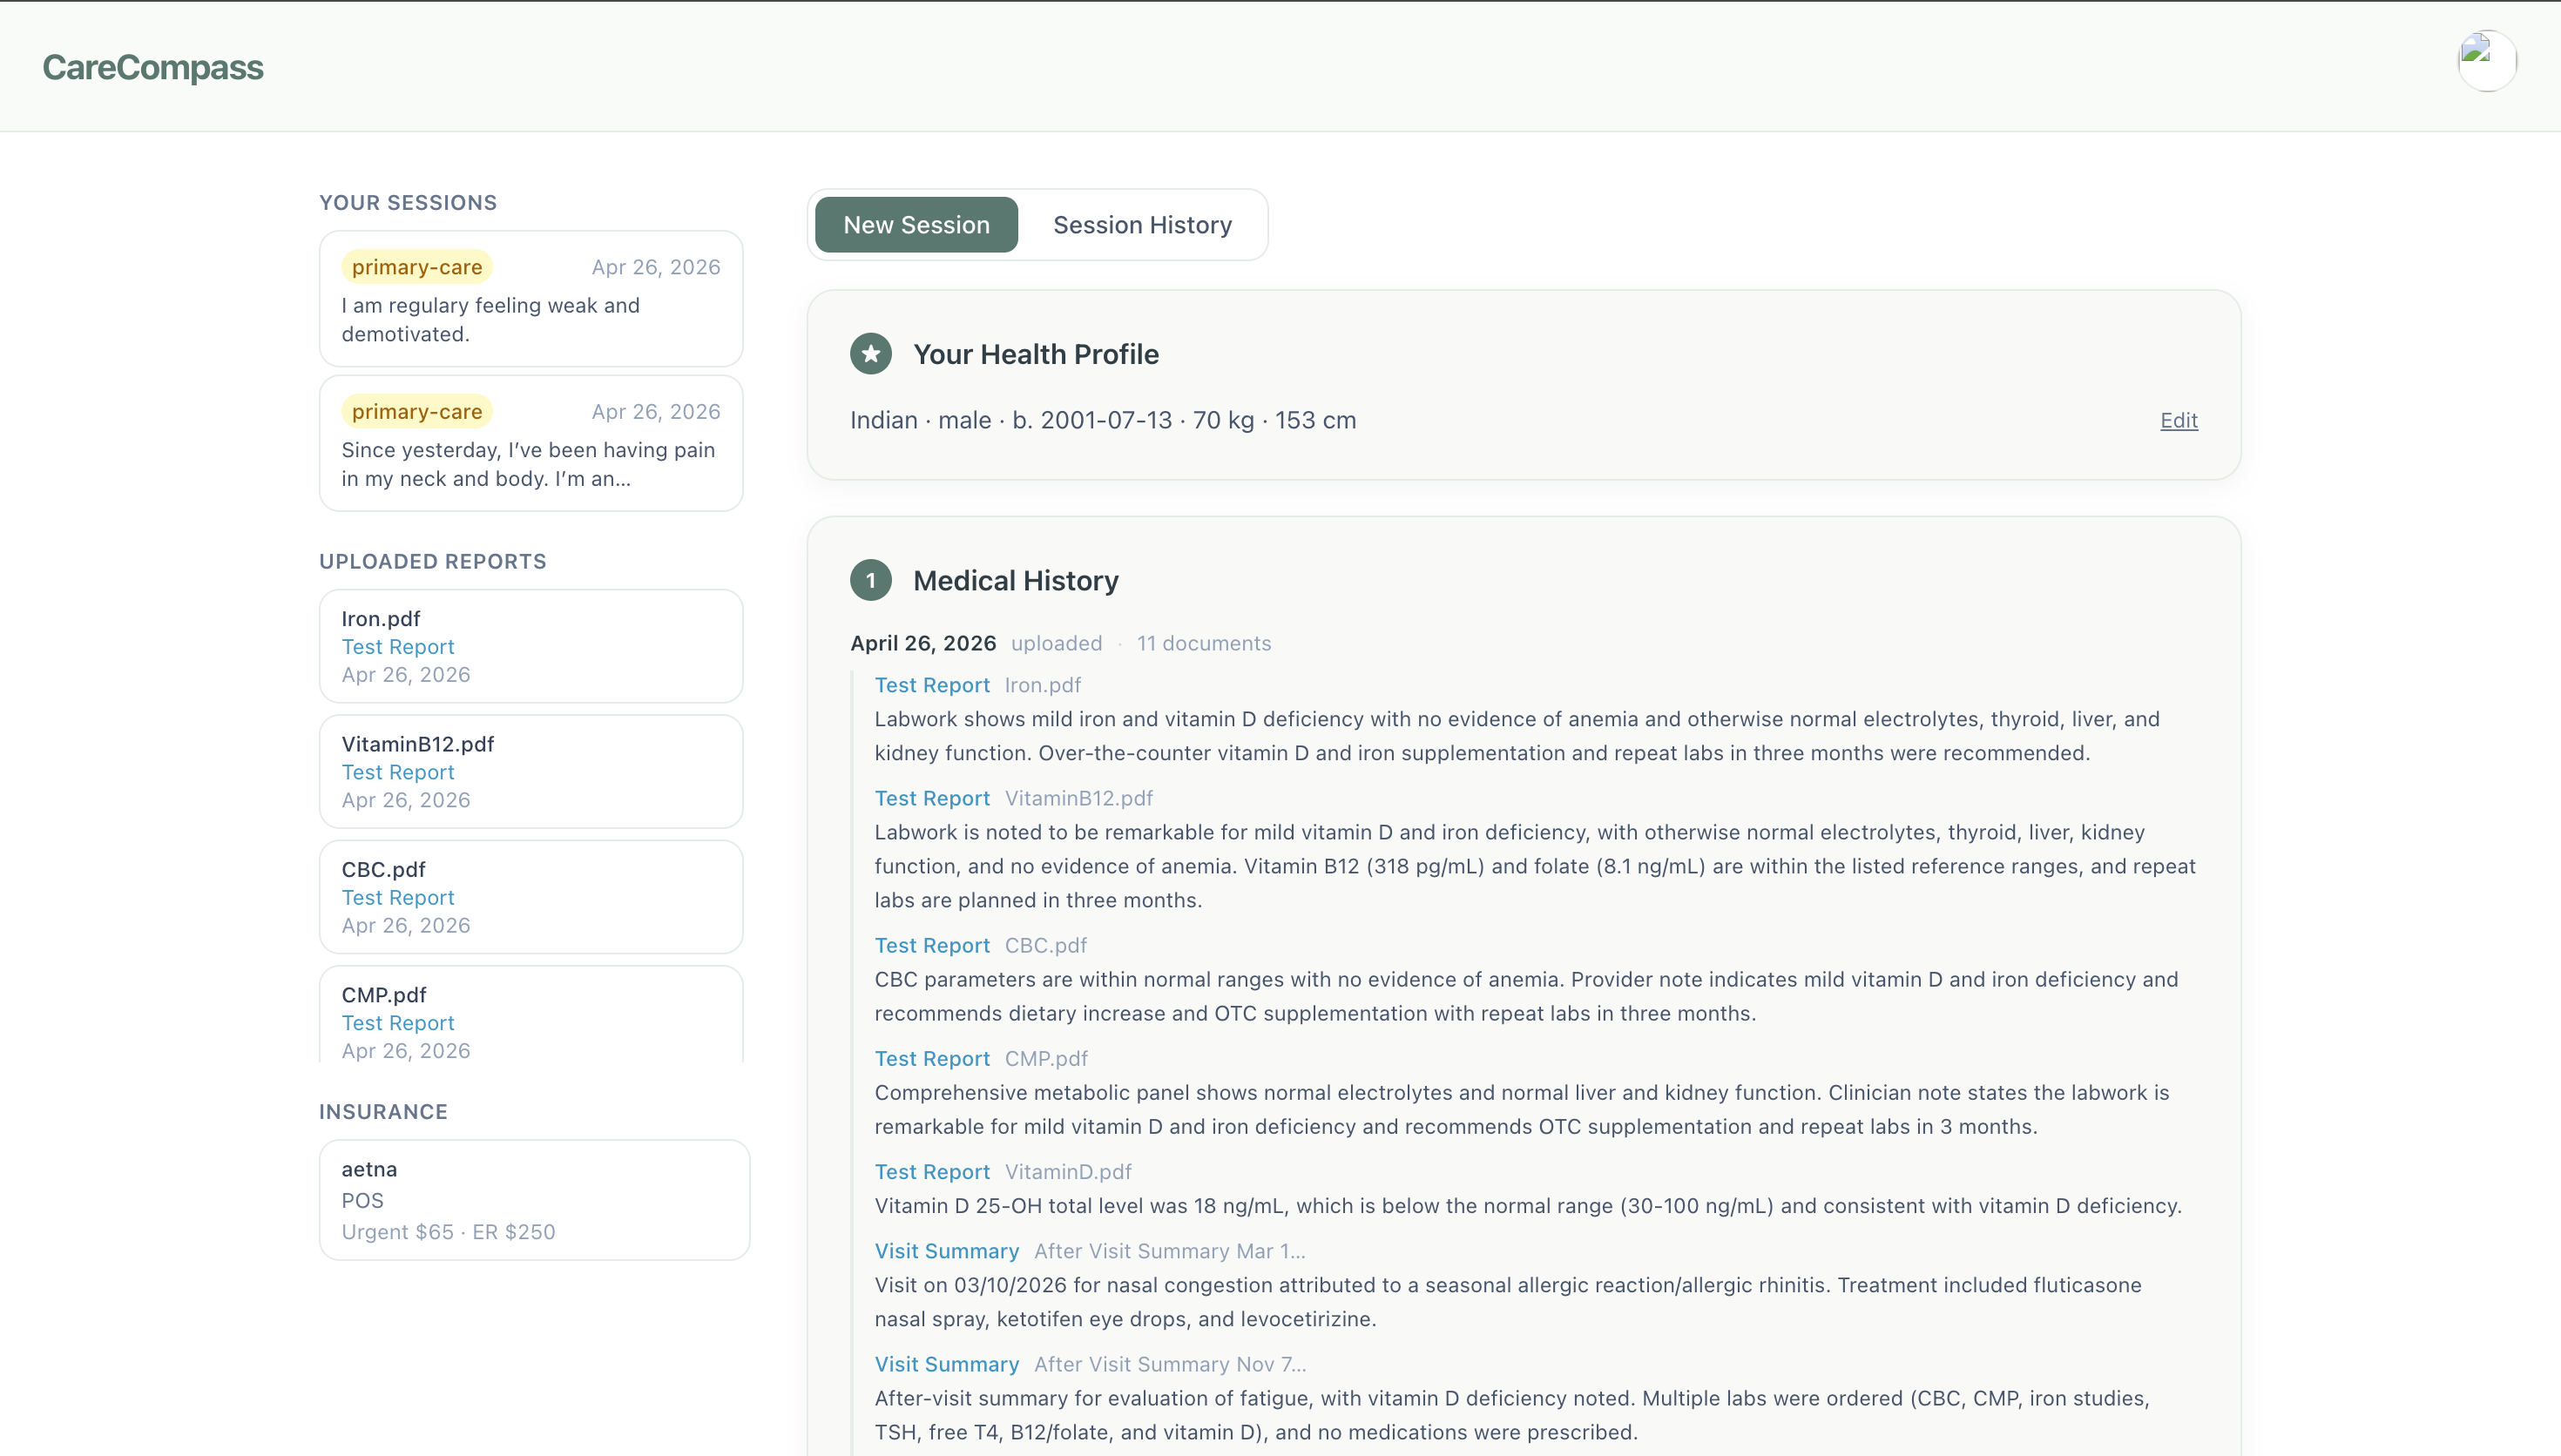Image resolution: width=2561 pixels, height=1456 pixels.
Task: Open the Visit Summary for Nov visit
Action: pos(946,1364)
